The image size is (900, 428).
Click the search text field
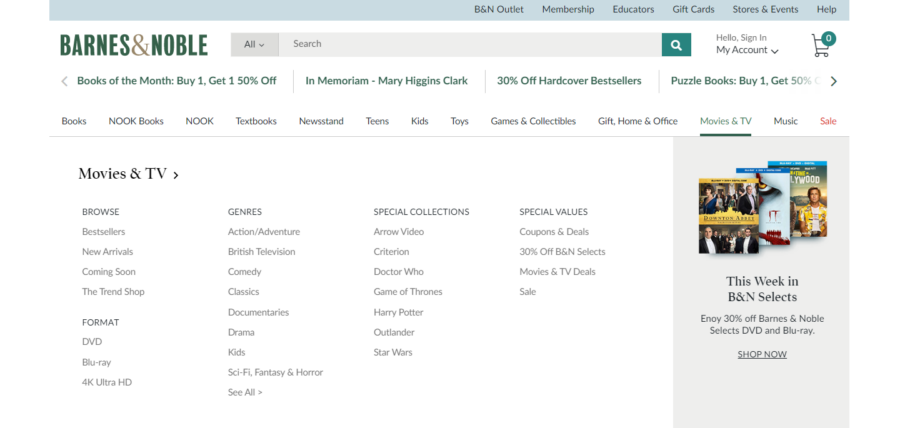(470, 44)
